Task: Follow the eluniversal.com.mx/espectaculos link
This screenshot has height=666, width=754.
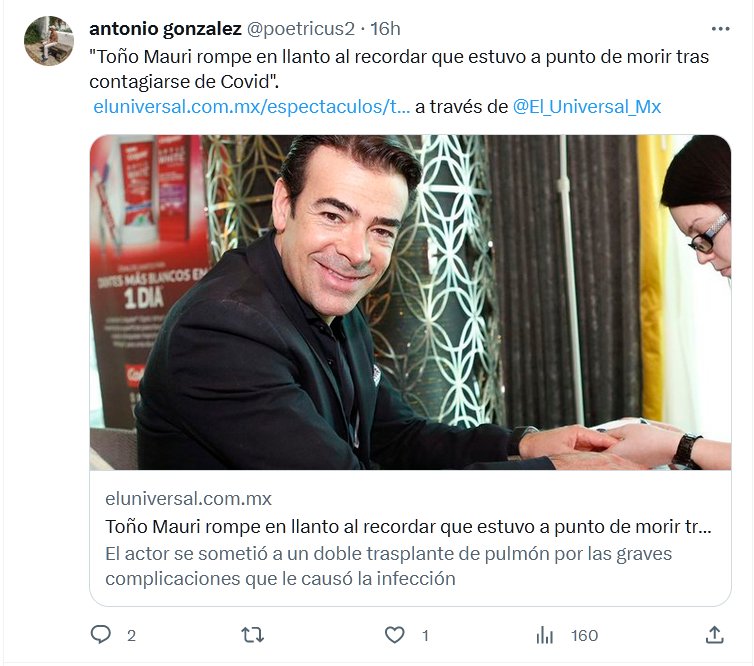Action: tap(251, 107)
